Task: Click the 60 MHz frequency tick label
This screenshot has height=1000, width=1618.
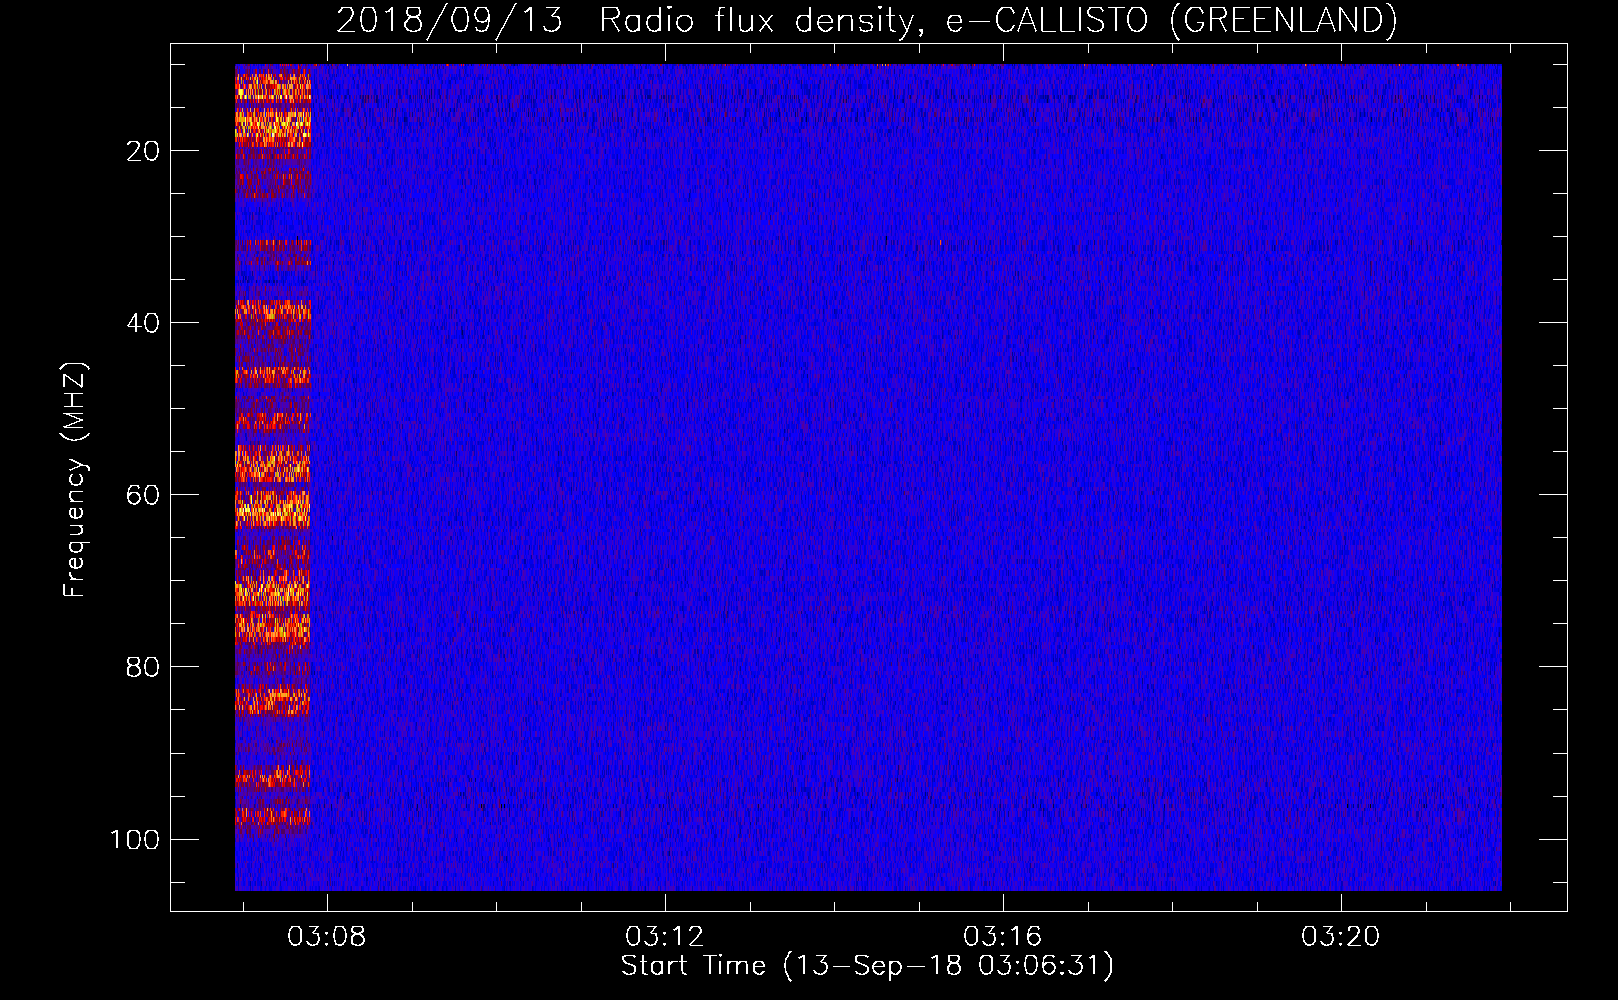Action: [x=143, y=495]
